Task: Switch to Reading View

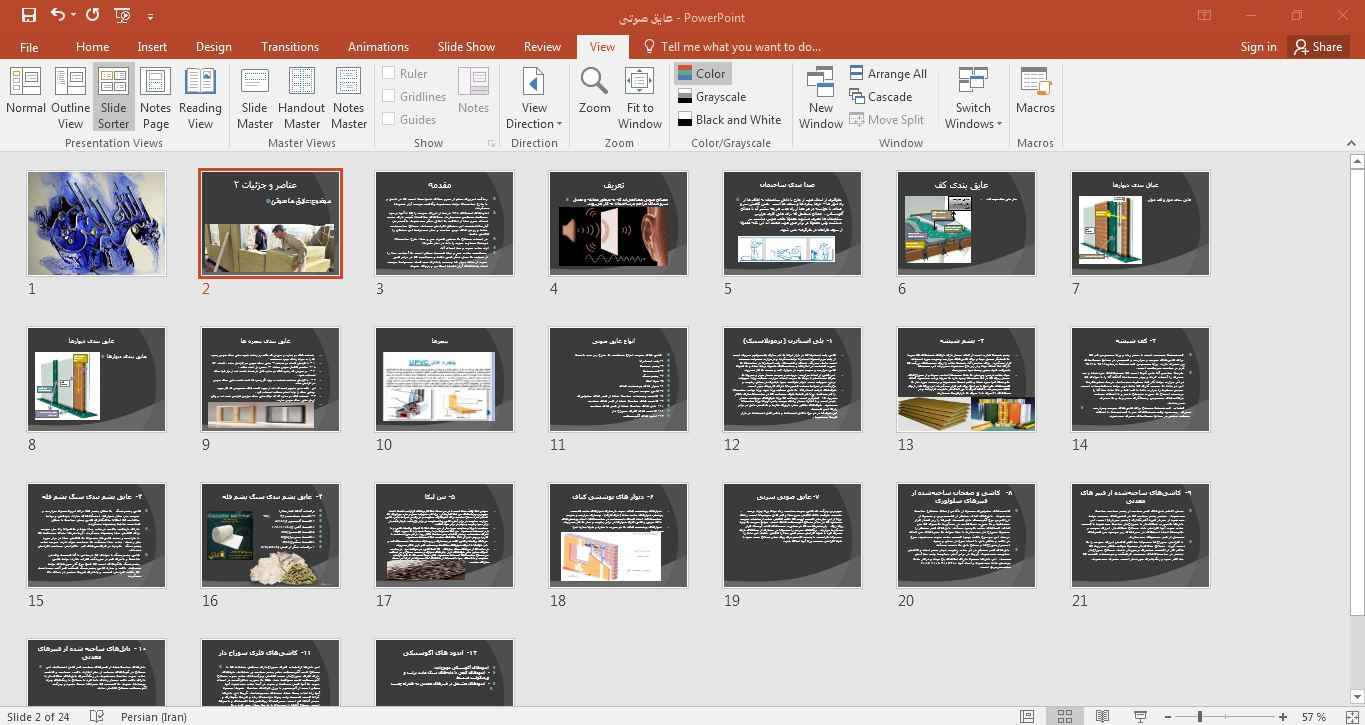Action: (200, 97)
